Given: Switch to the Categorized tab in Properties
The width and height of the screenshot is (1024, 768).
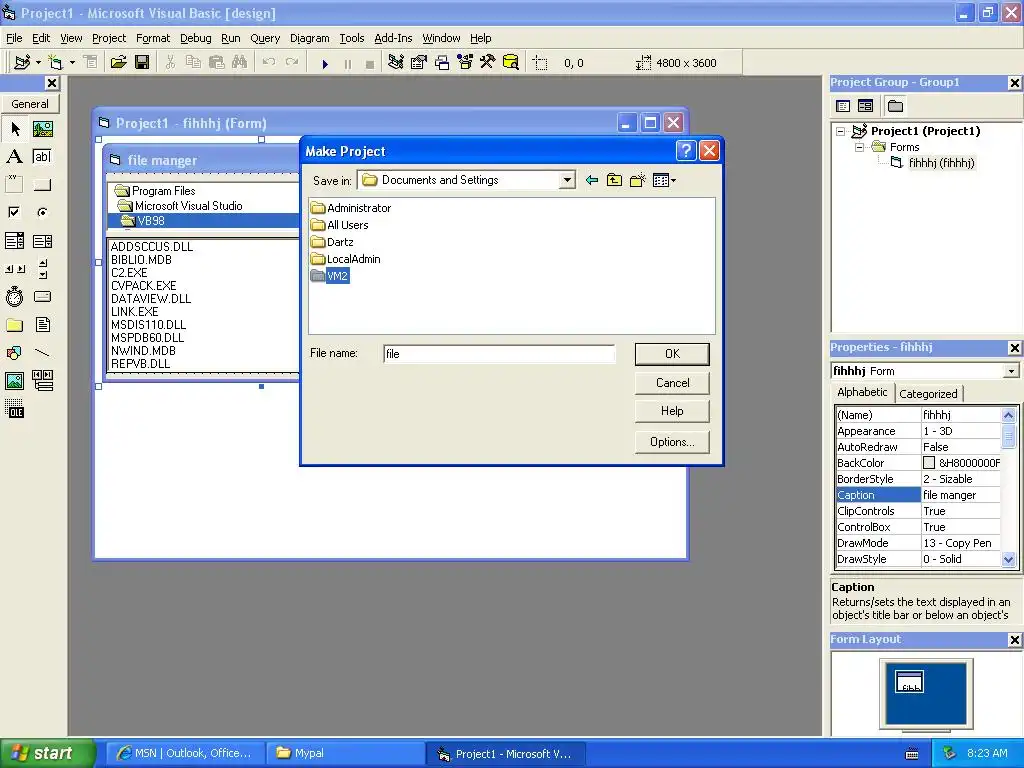Looking at the screenshot, I should (927, 394).
